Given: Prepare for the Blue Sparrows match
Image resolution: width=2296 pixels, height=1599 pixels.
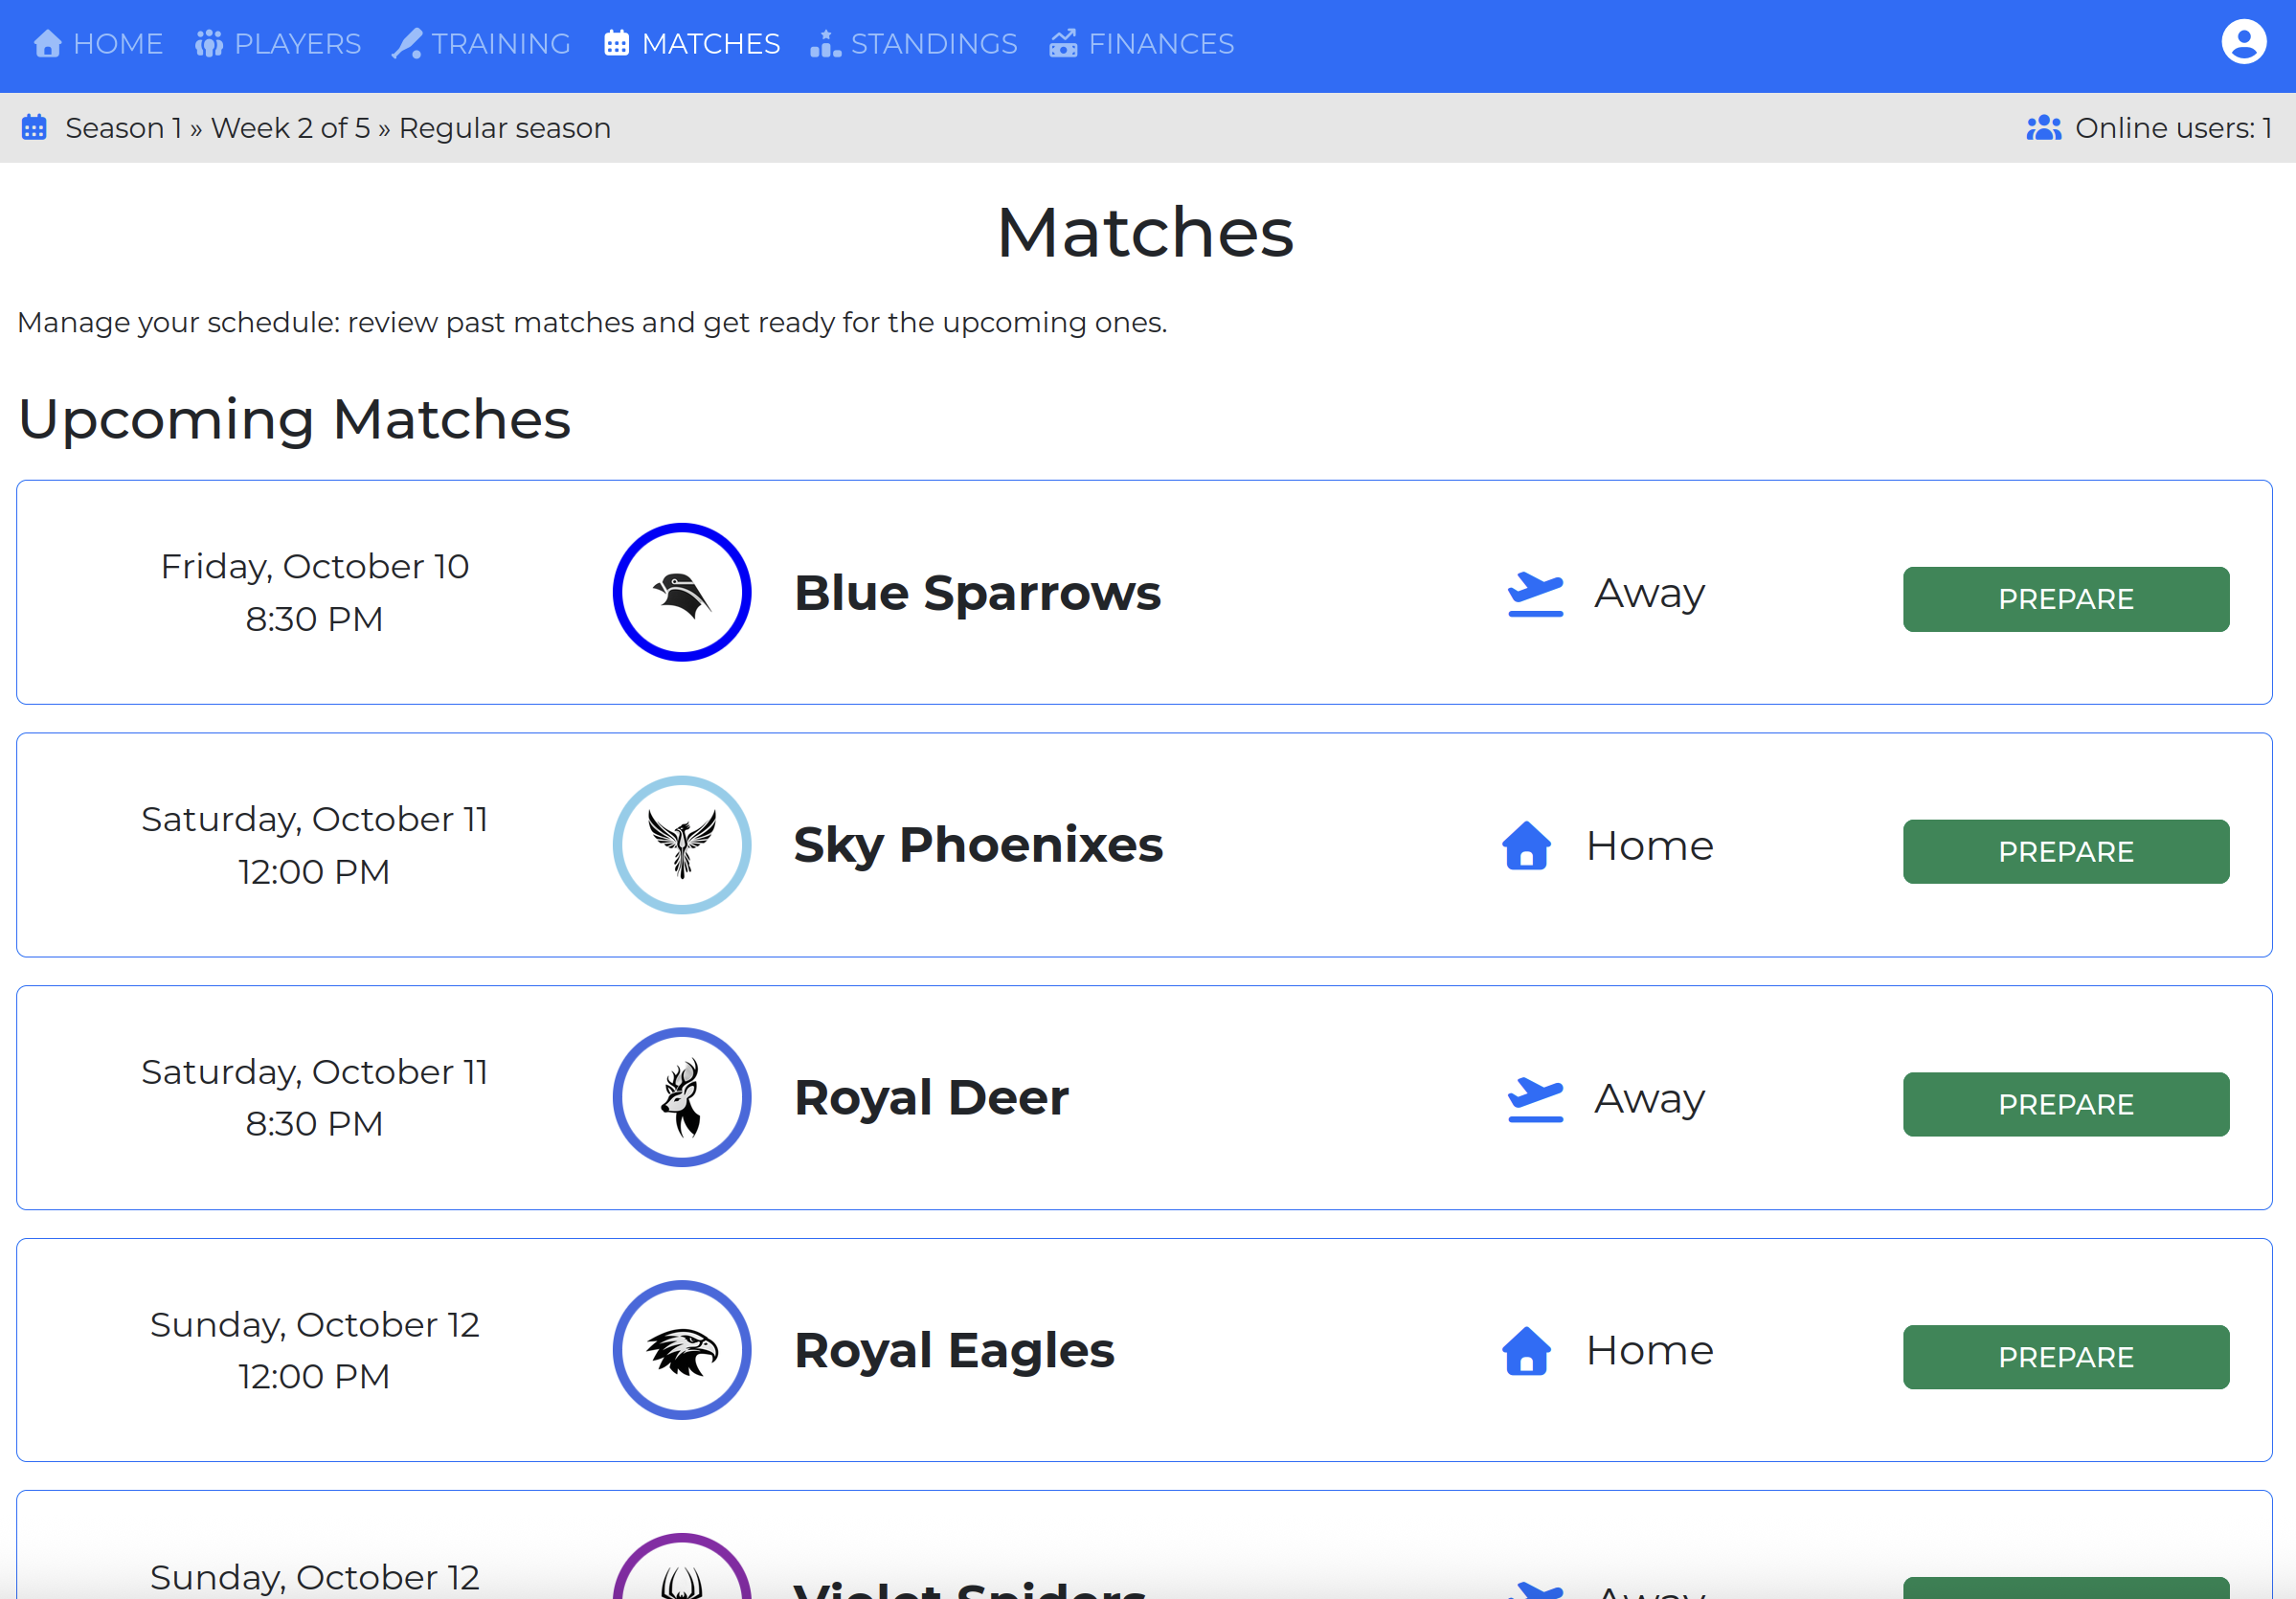Looking at the screenshot, I should coord(2065,599).
